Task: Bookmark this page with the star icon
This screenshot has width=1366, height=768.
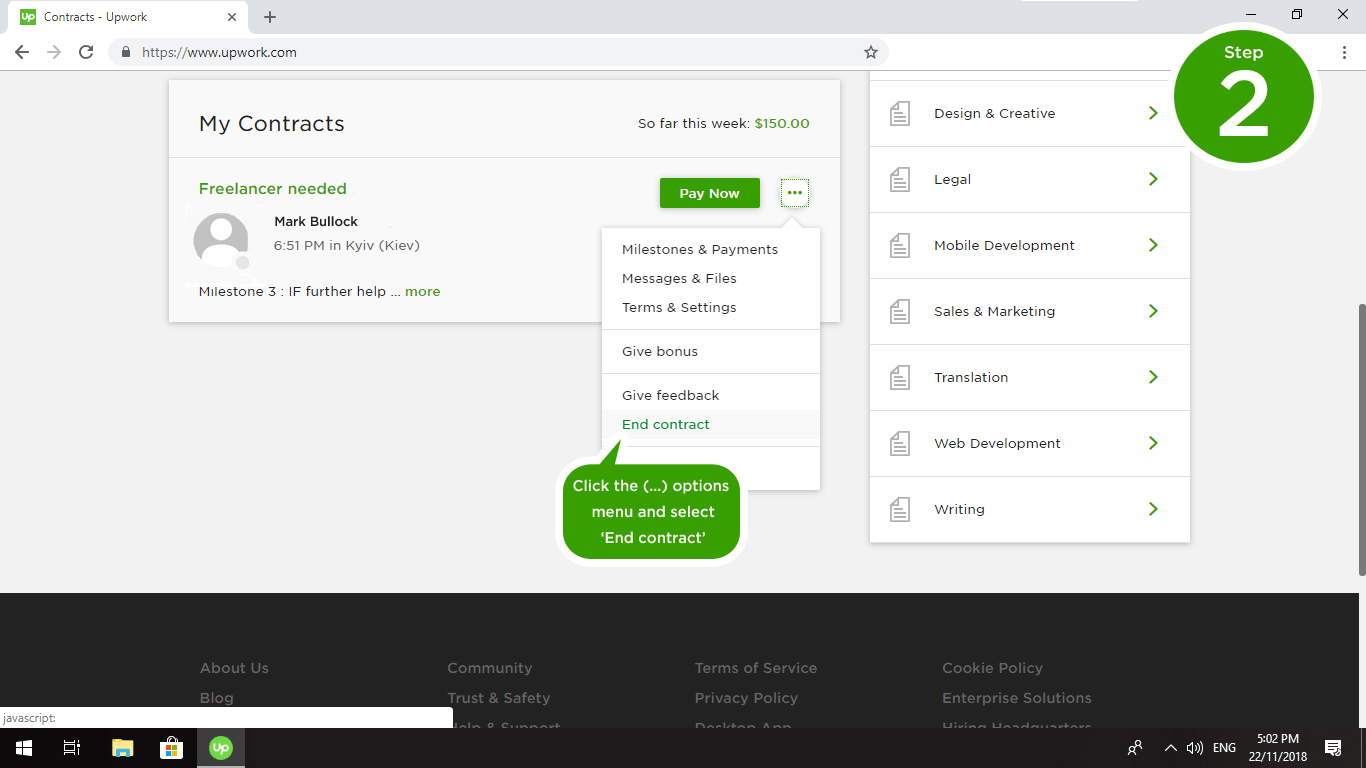Action: (871, 52)
